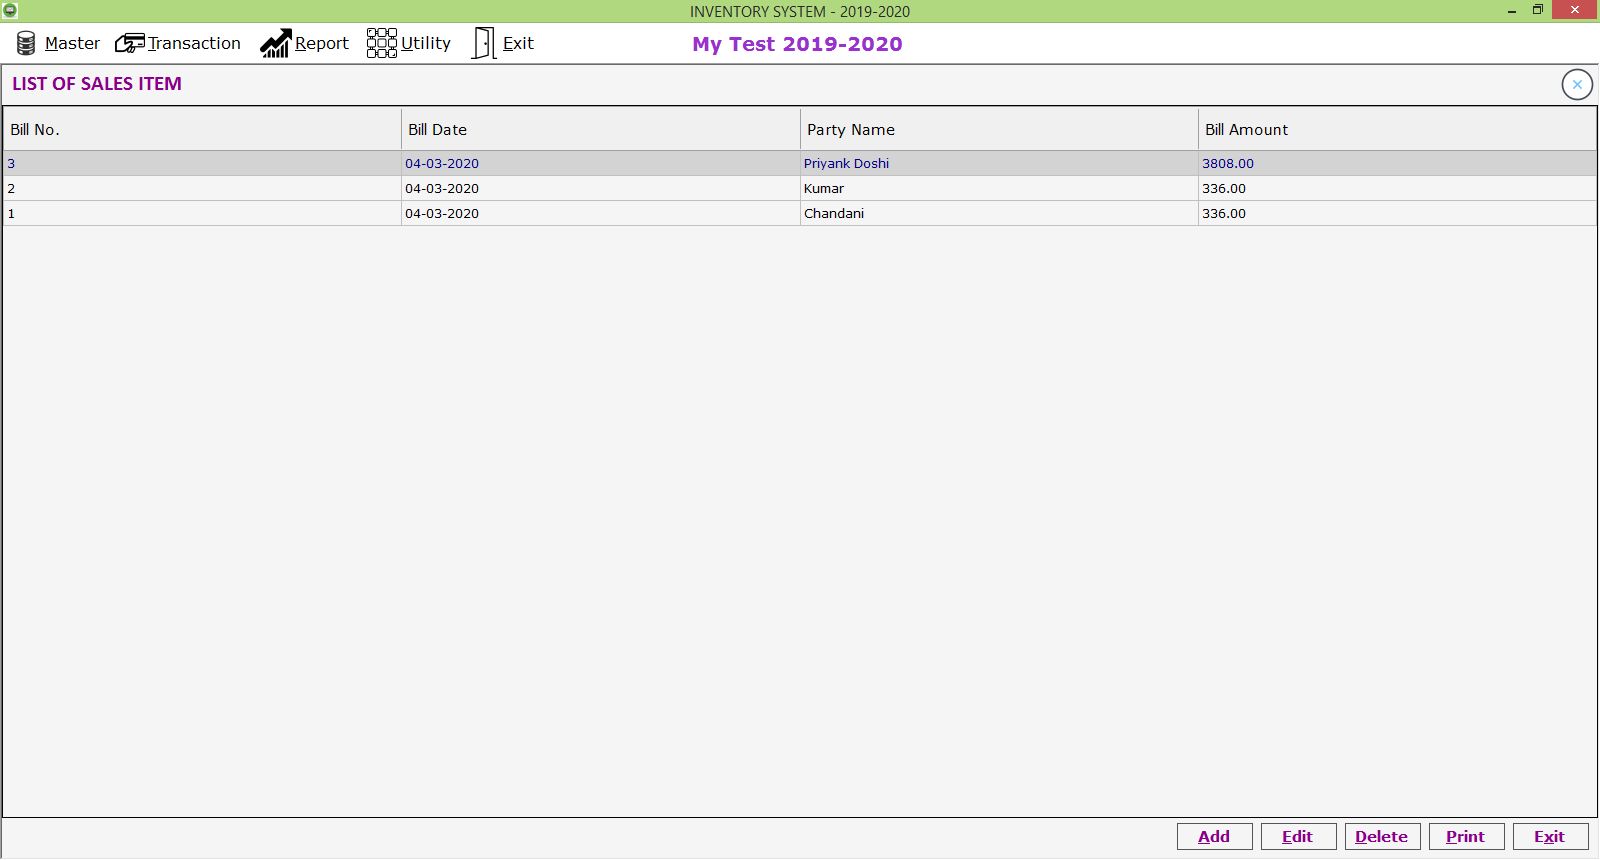The image size is (1600, 860).
Task: Select the Priyank Doshi party cell
Action: tap(999, 164)
